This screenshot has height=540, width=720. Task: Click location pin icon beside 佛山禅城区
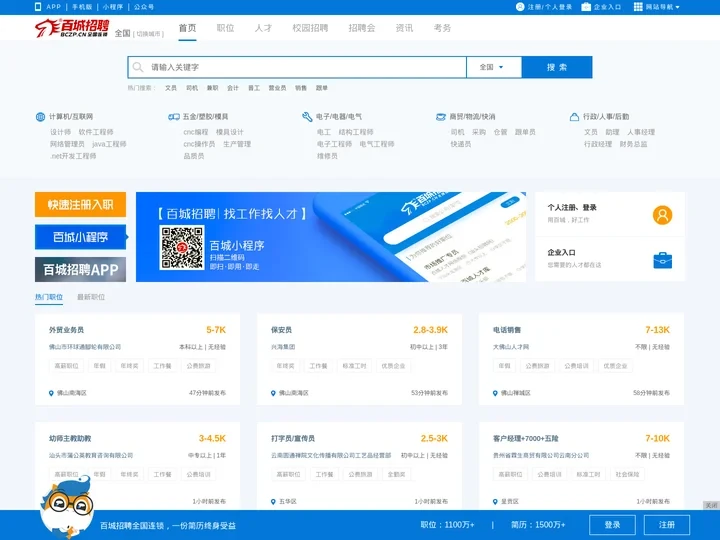coord(495,393)
